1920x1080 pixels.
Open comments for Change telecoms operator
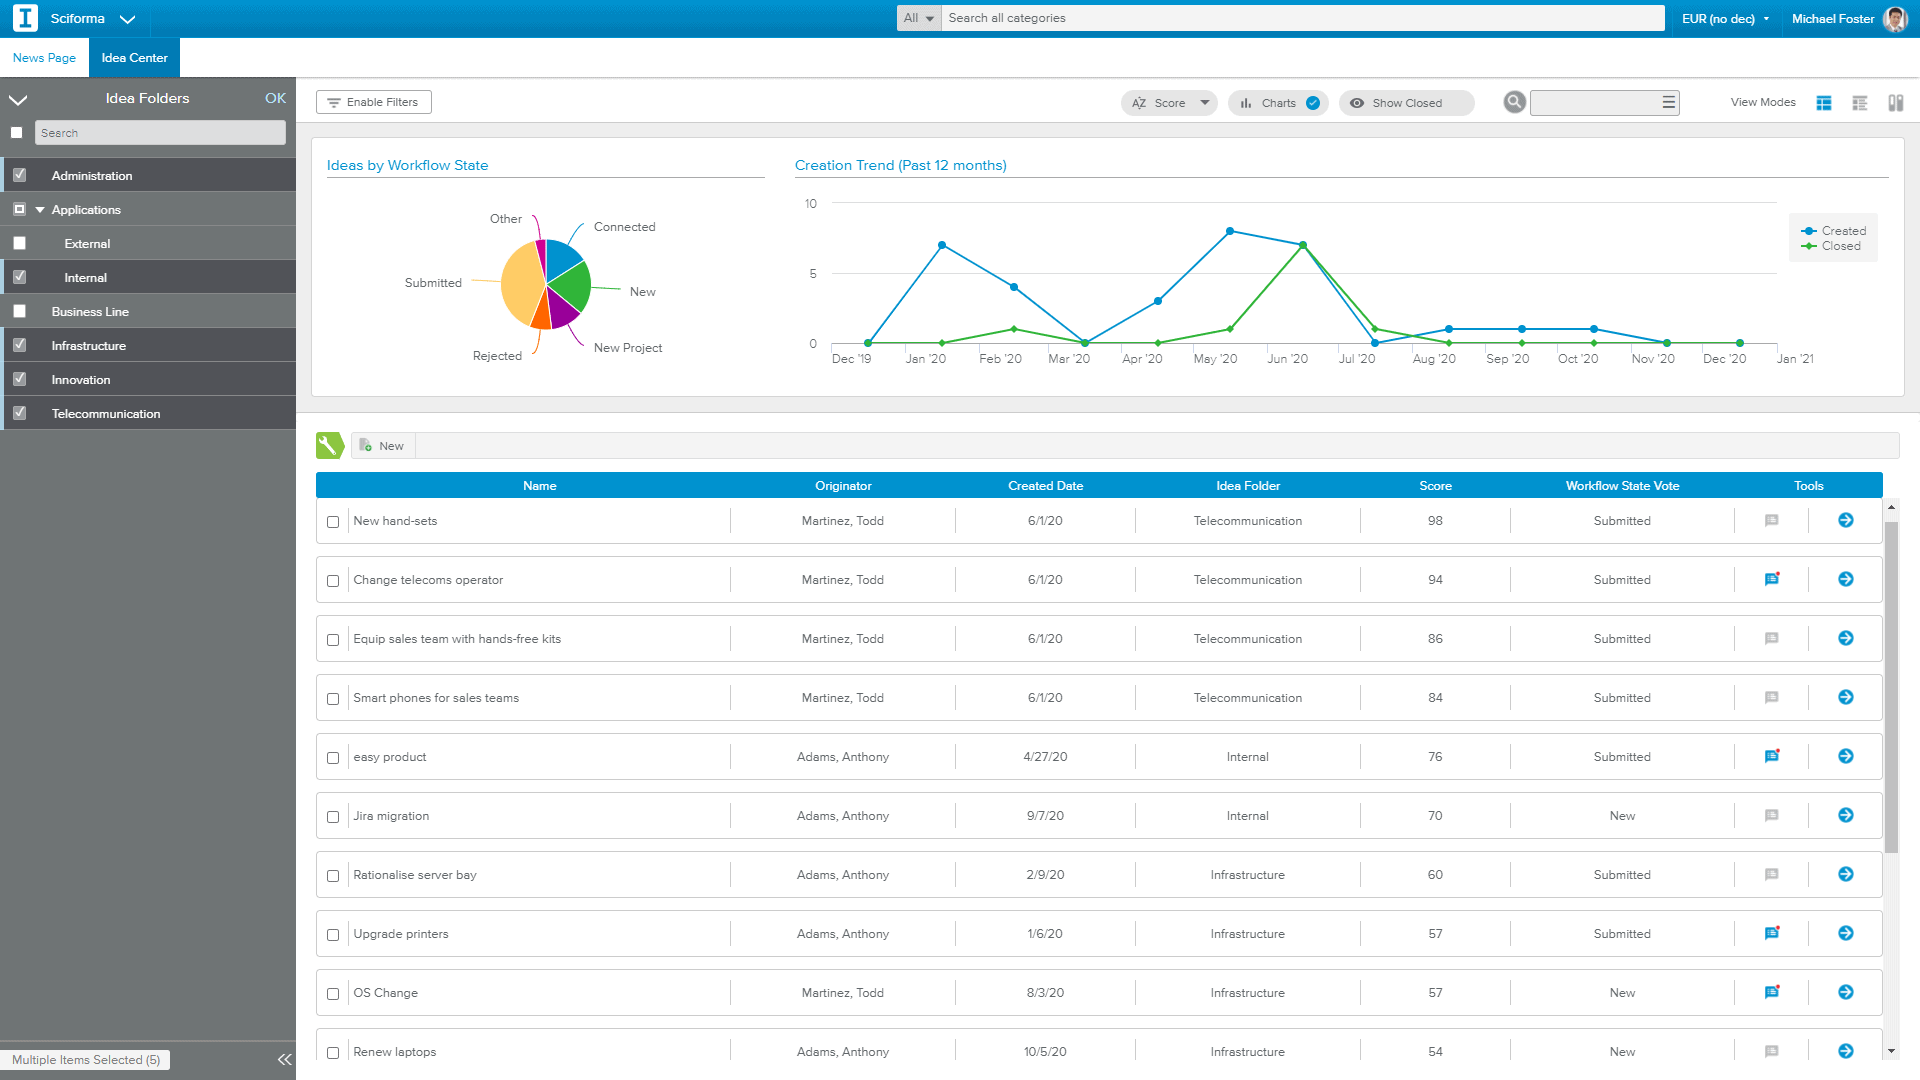click(x=1771, y=579)
